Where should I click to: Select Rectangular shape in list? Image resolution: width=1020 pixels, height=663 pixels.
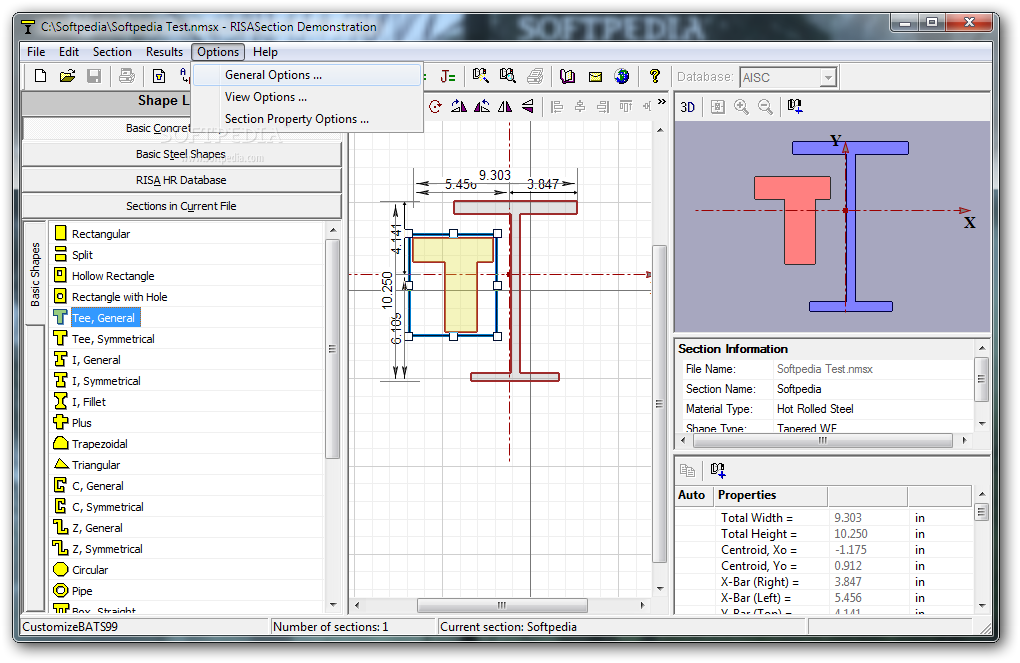click(101, 234)
